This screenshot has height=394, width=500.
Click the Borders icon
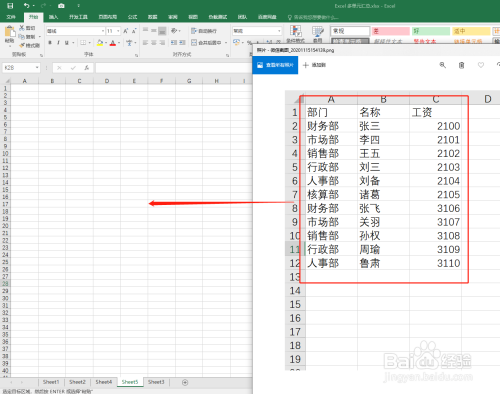[83, 43]
